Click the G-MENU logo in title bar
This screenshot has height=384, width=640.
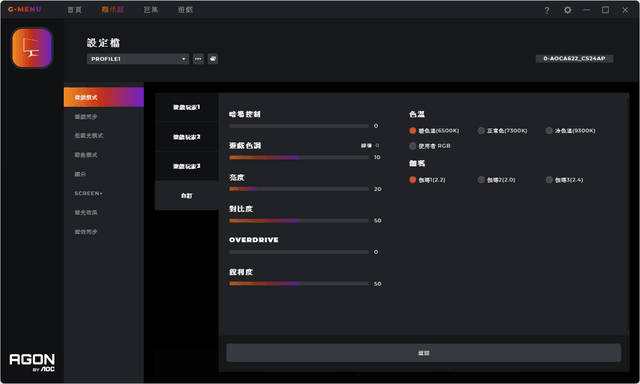pos(24,9)
